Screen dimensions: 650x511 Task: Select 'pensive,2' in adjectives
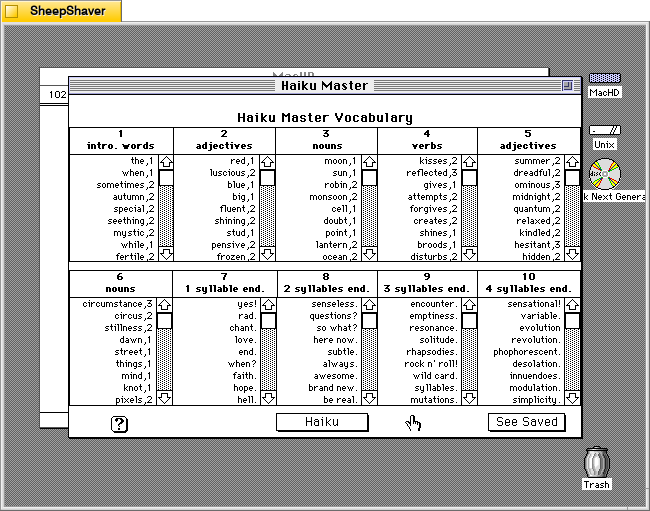[x=233, y=245]
